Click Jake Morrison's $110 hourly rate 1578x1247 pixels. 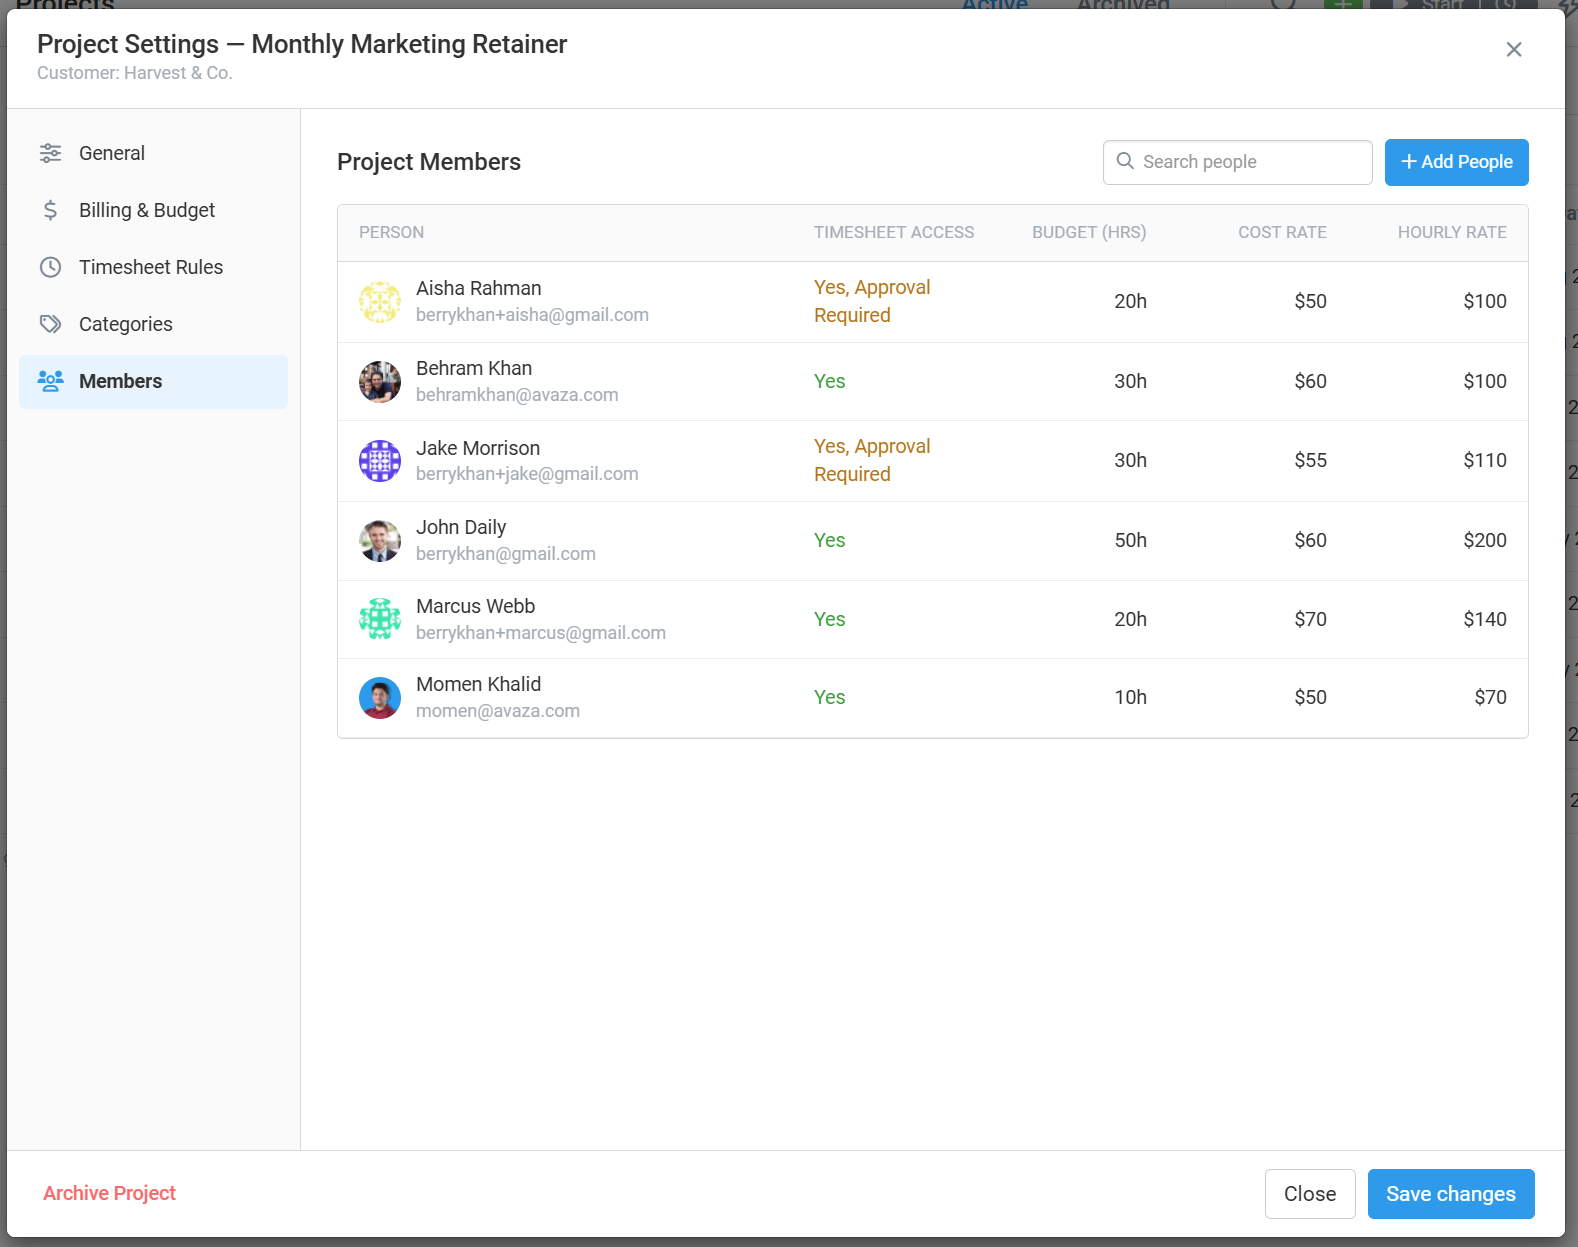pos(1485,460)
